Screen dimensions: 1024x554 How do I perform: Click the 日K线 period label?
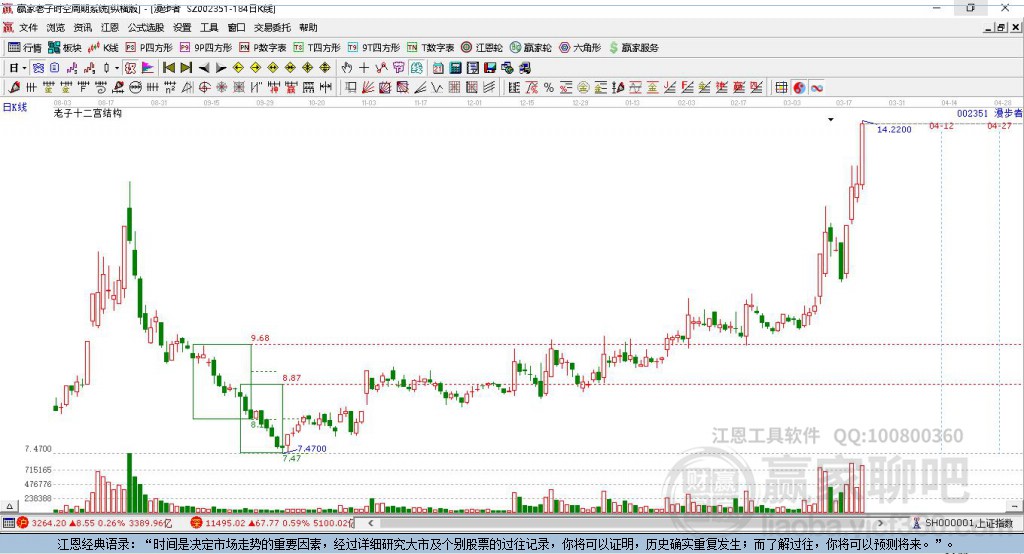[14, 106]
